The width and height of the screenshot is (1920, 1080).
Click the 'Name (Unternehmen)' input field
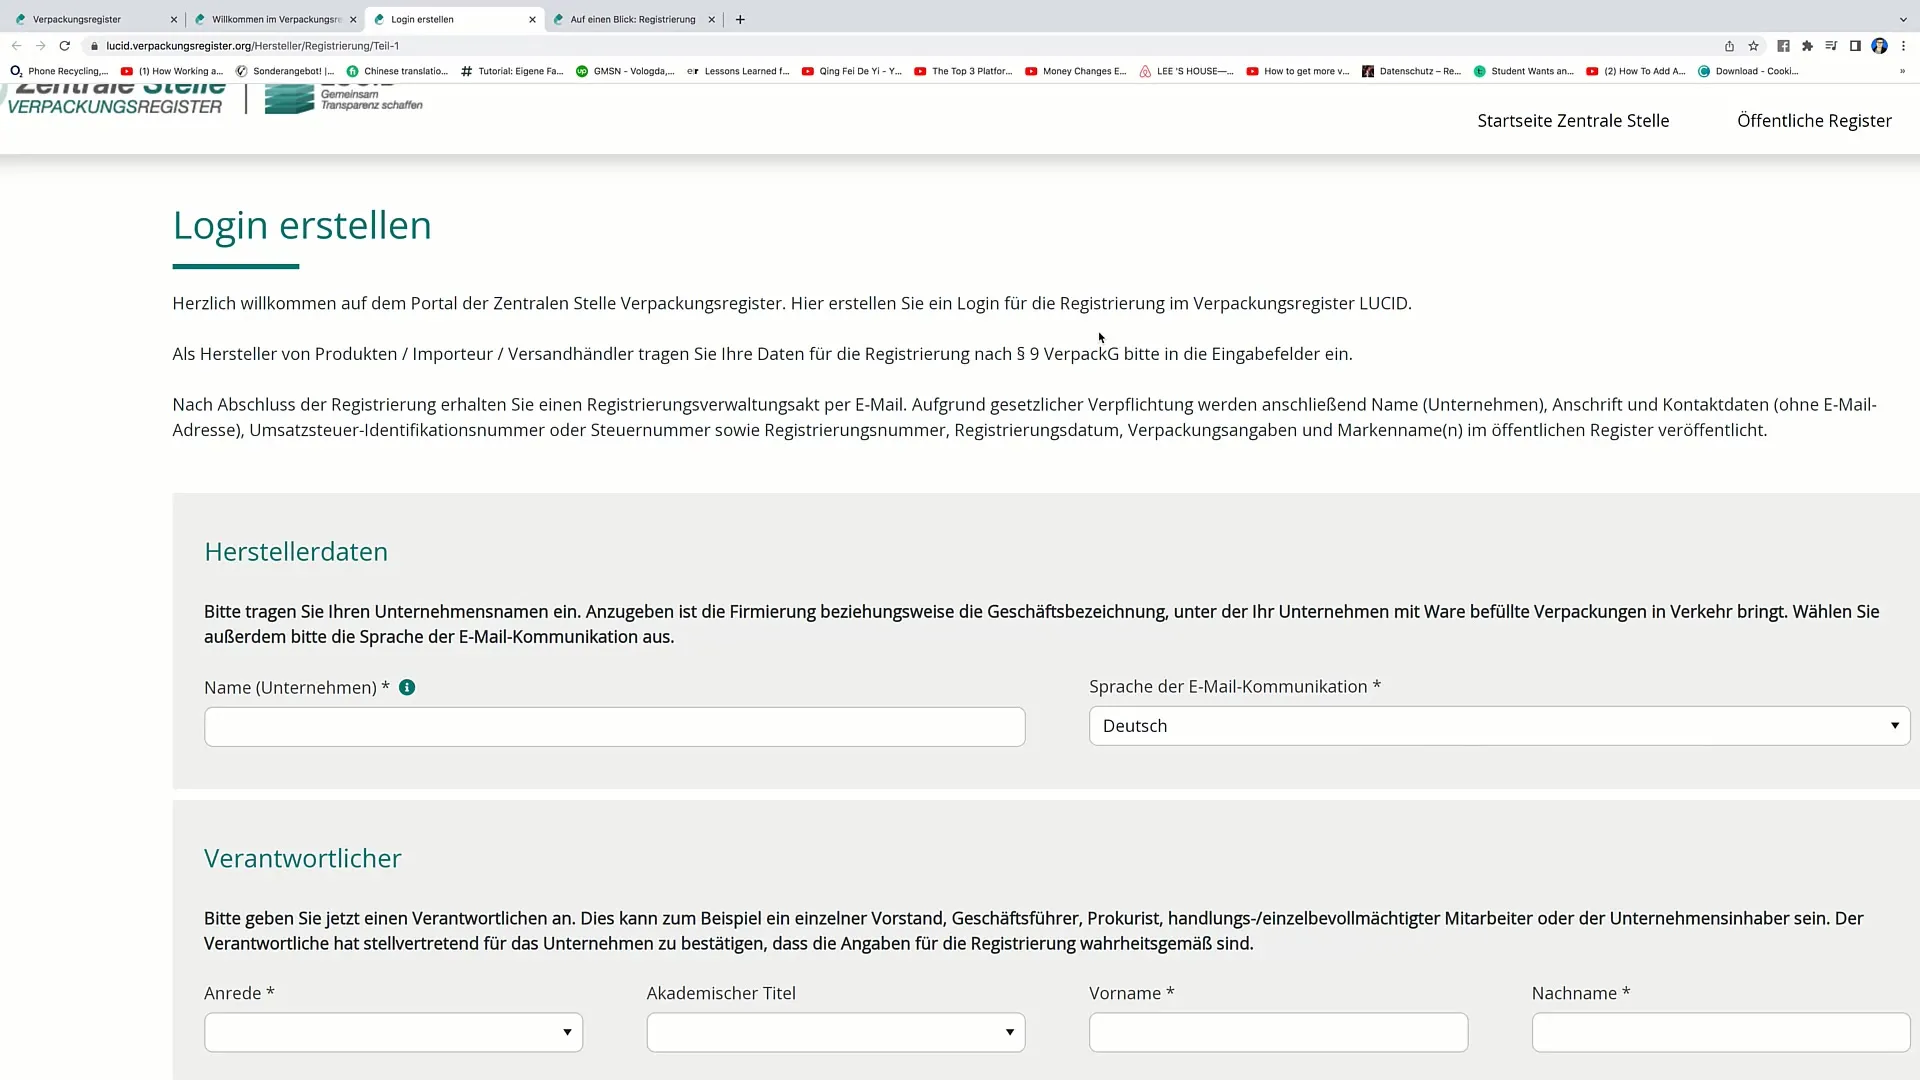[x=614, y=727]
